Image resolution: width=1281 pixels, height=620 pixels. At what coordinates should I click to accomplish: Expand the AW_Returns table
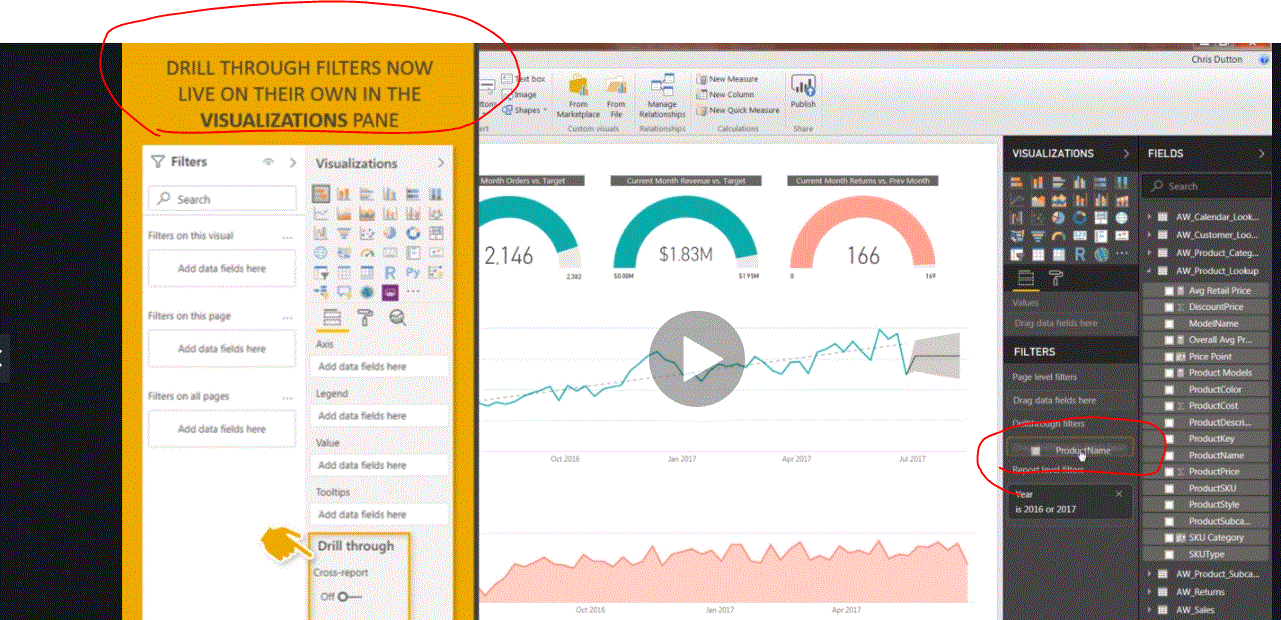(x=1149, y=592)
